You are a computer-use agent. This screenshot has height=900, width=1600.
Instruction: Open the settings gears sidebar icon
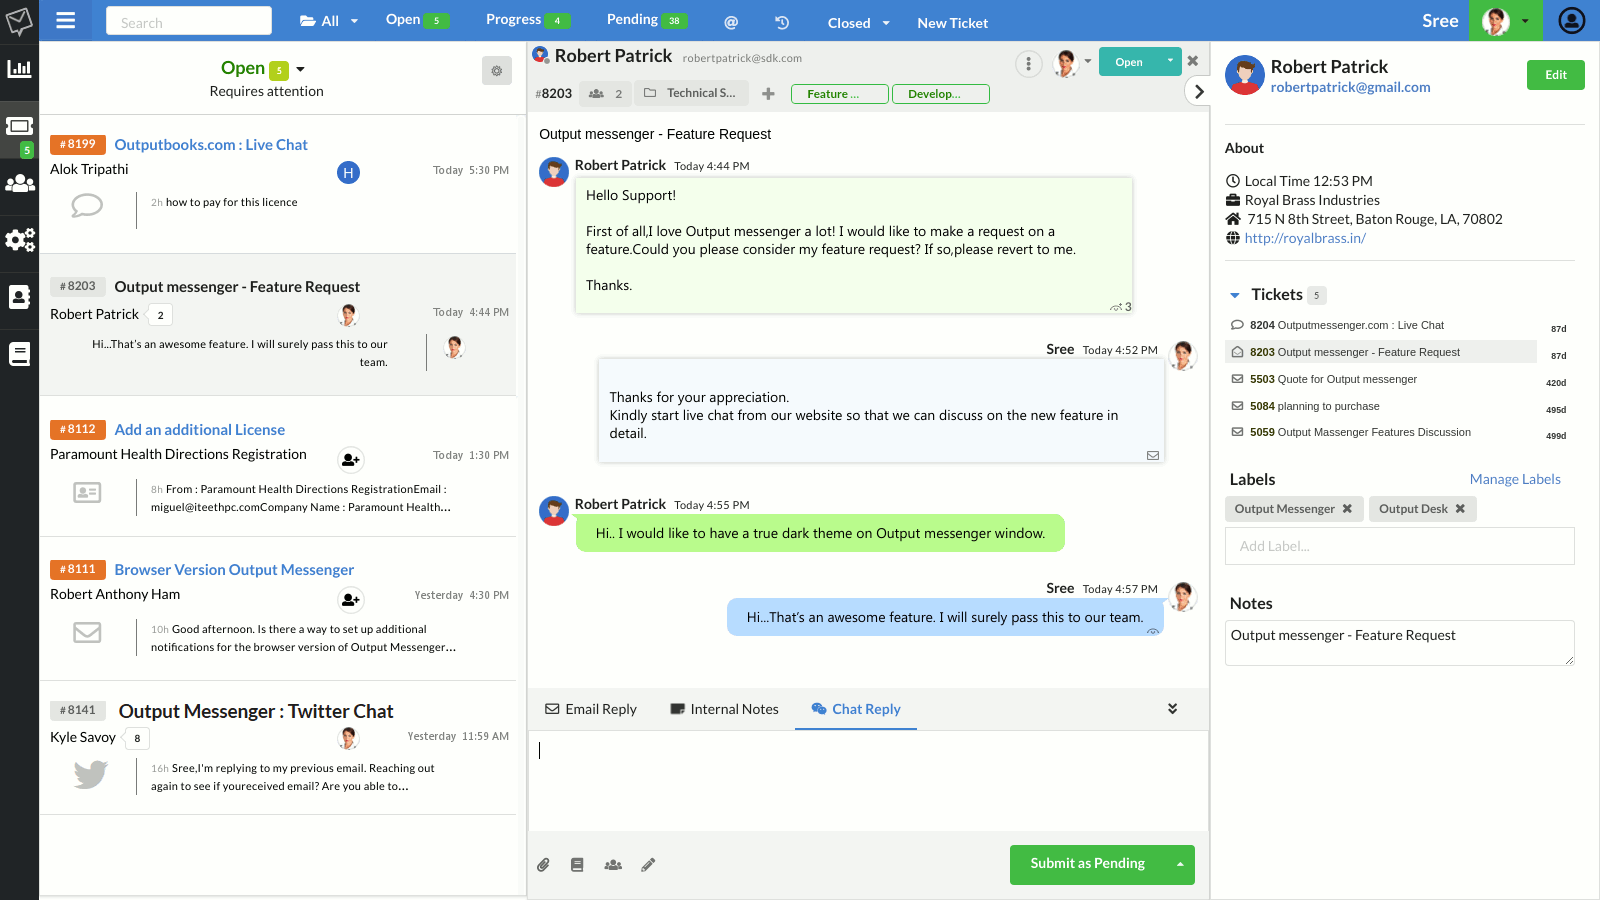click(x=19, y=240)
